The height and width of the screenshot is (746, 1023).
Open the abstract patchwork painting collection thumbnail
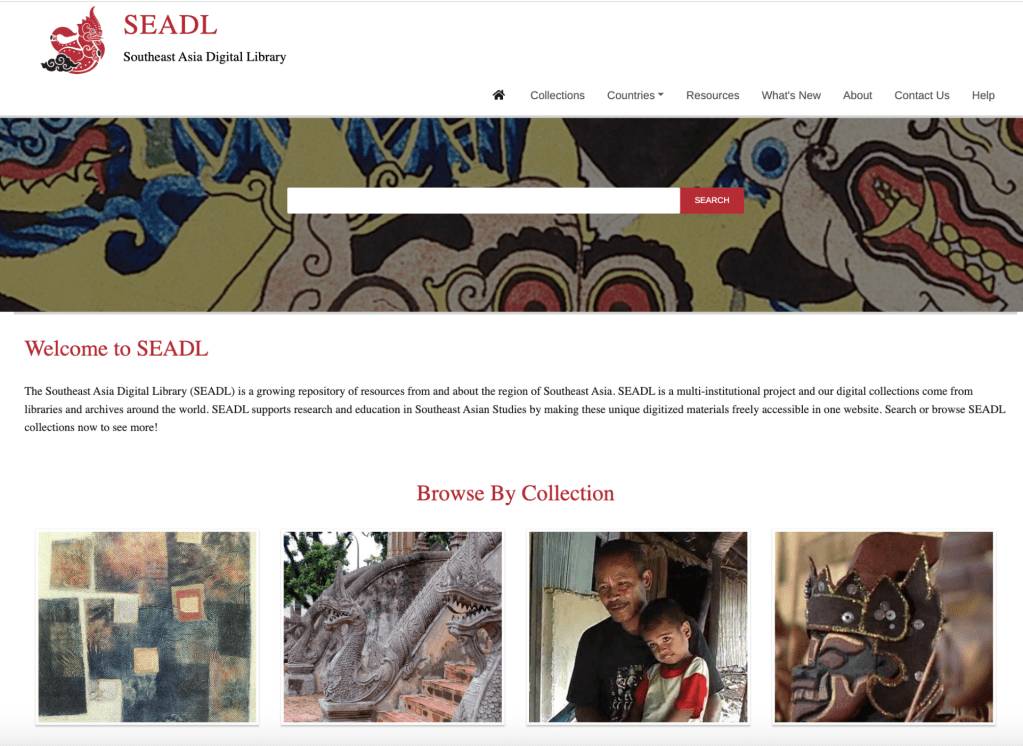click(147, 627)
